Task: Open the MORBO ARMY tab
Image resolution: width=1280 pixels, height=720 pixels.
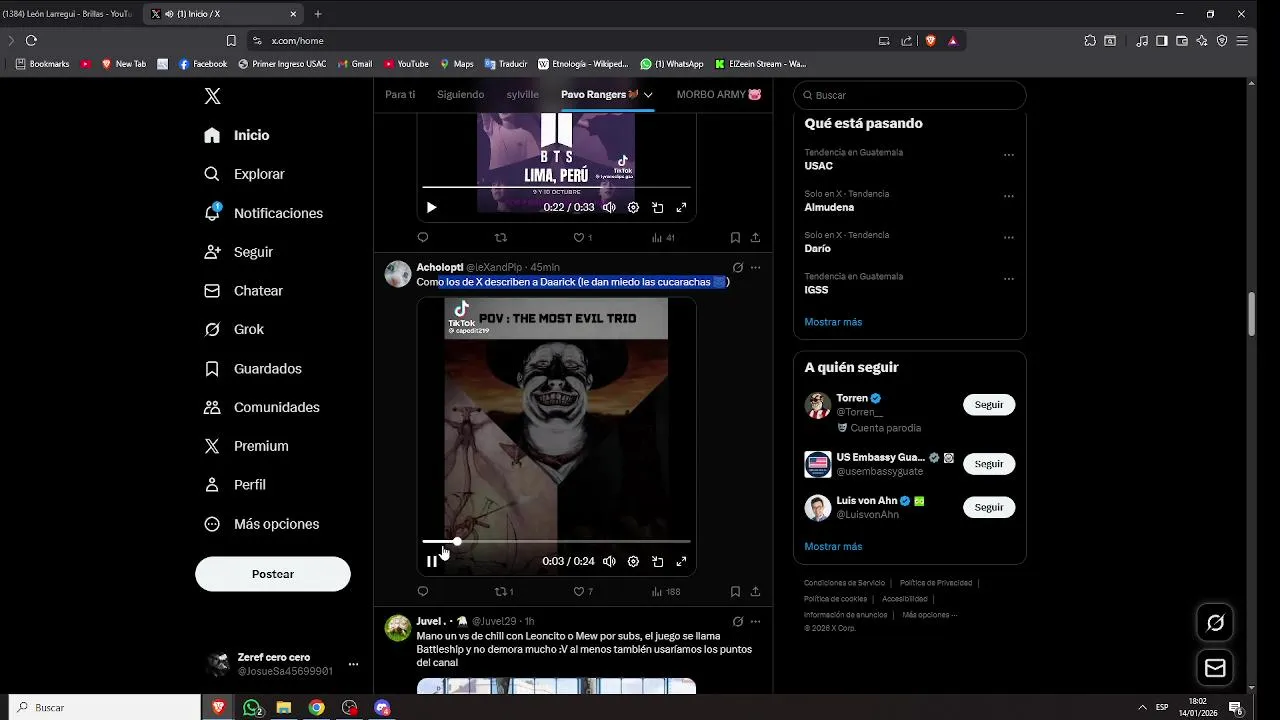Action: [719, 94]
